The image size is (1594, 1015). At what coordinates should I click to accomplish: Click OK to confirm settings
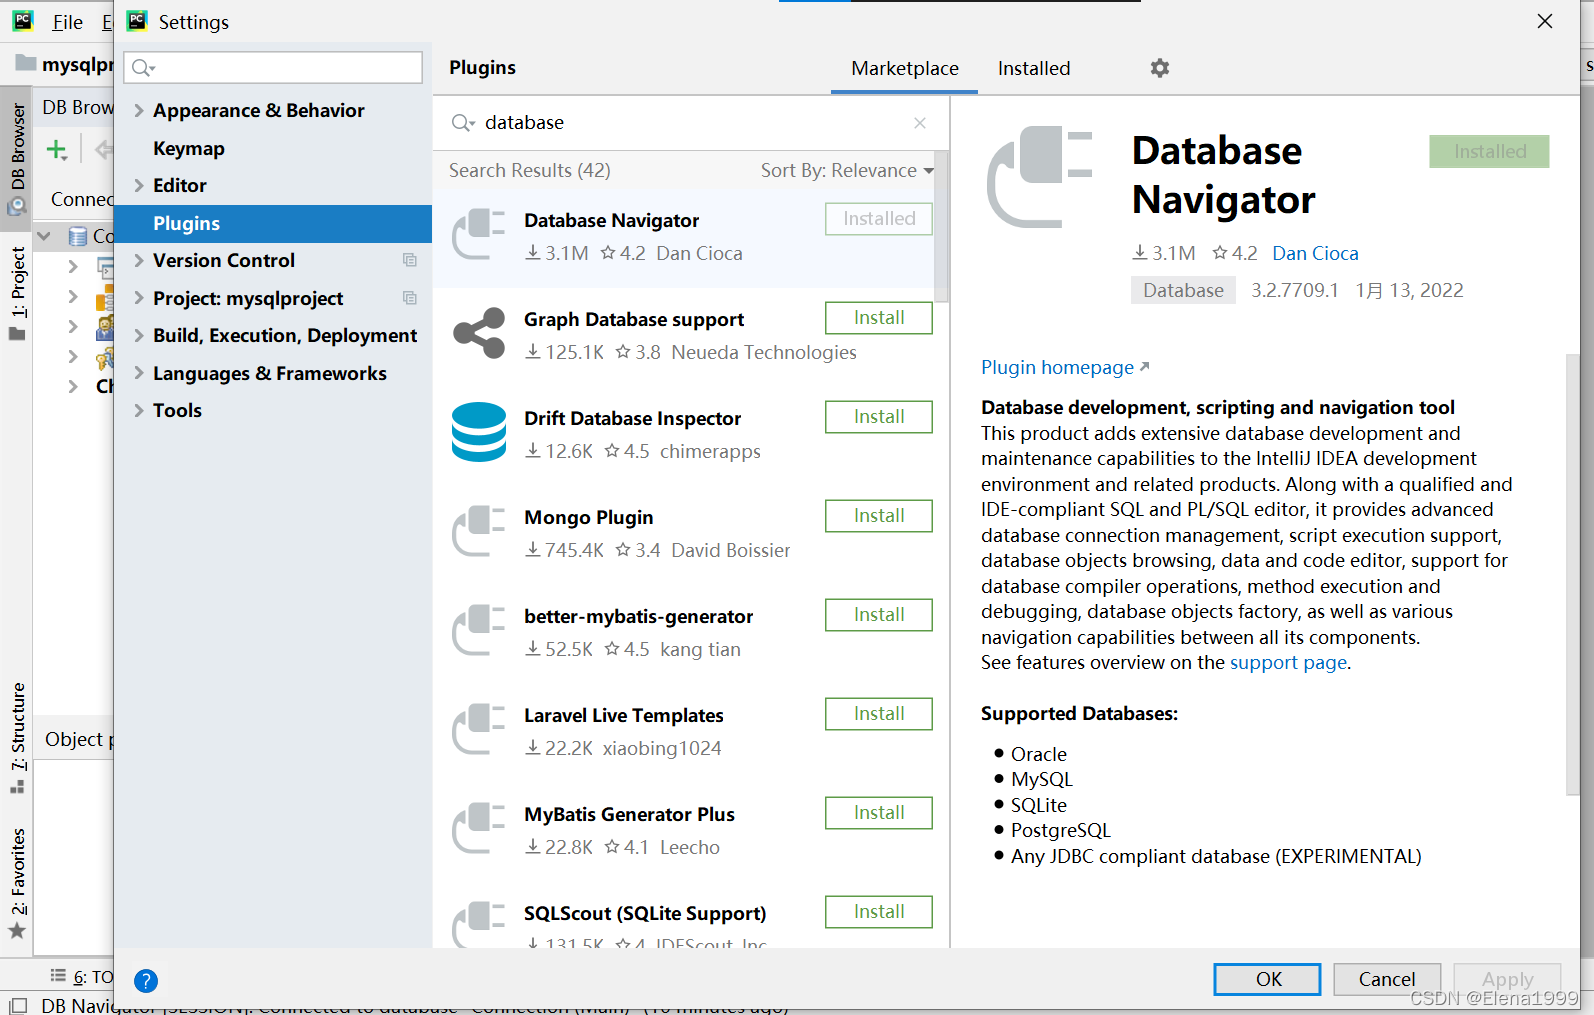tap(1268, 979)
